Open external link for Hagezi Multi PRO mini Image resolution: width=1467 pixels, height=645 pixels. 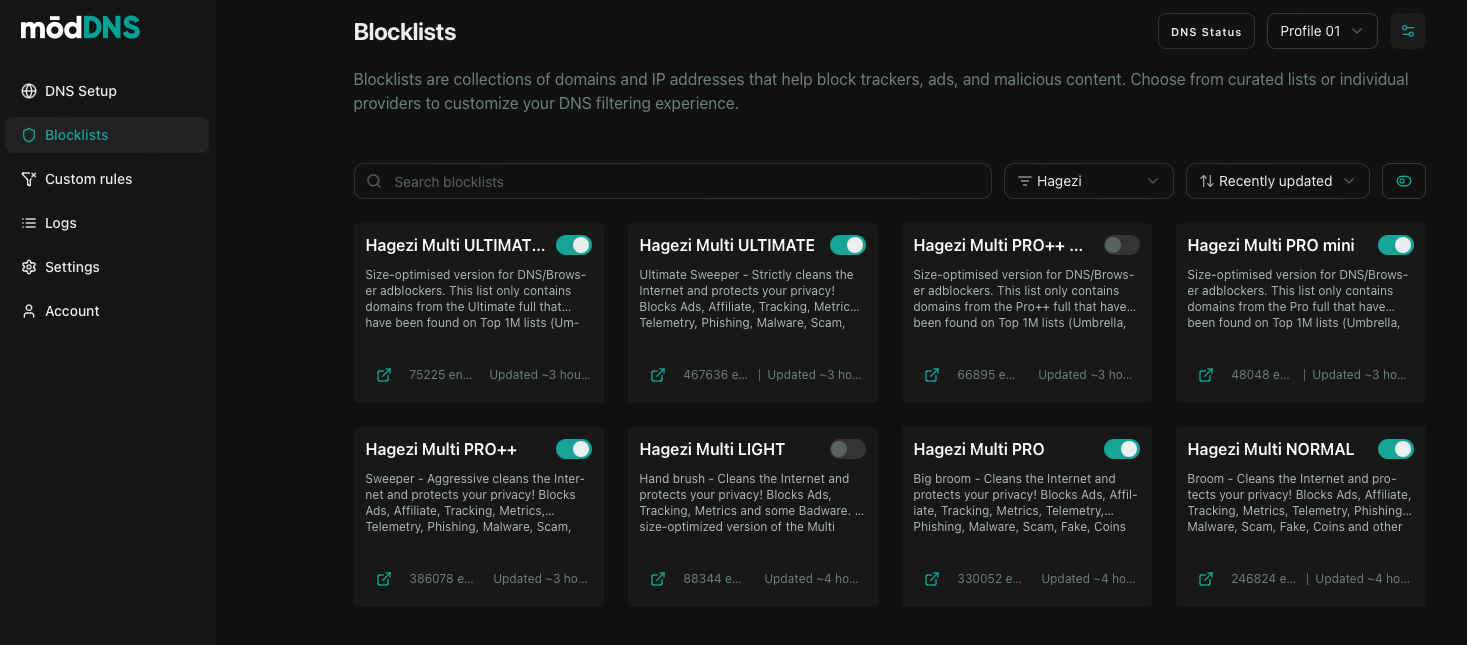[x=1206, y=375]
